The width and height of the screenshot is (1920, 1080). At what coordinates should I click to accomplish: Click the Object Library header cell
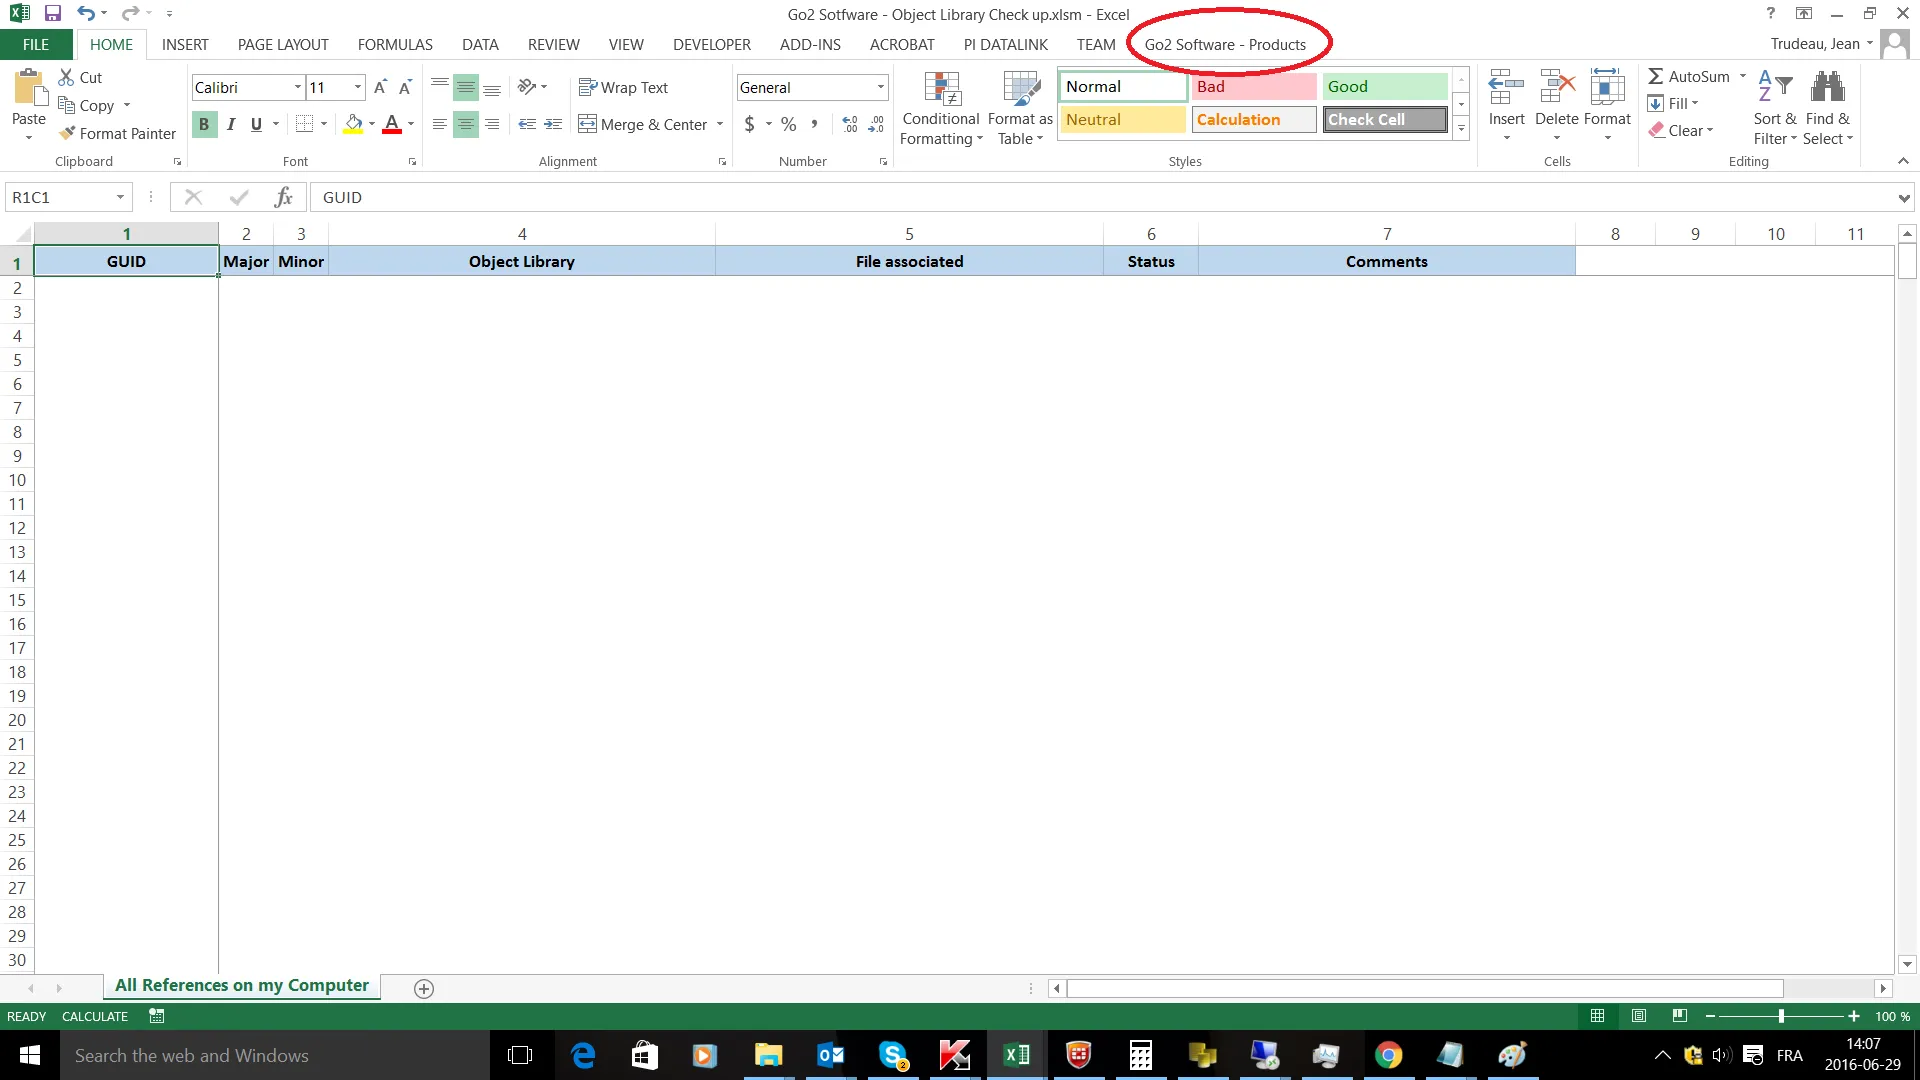pos(521,262)
